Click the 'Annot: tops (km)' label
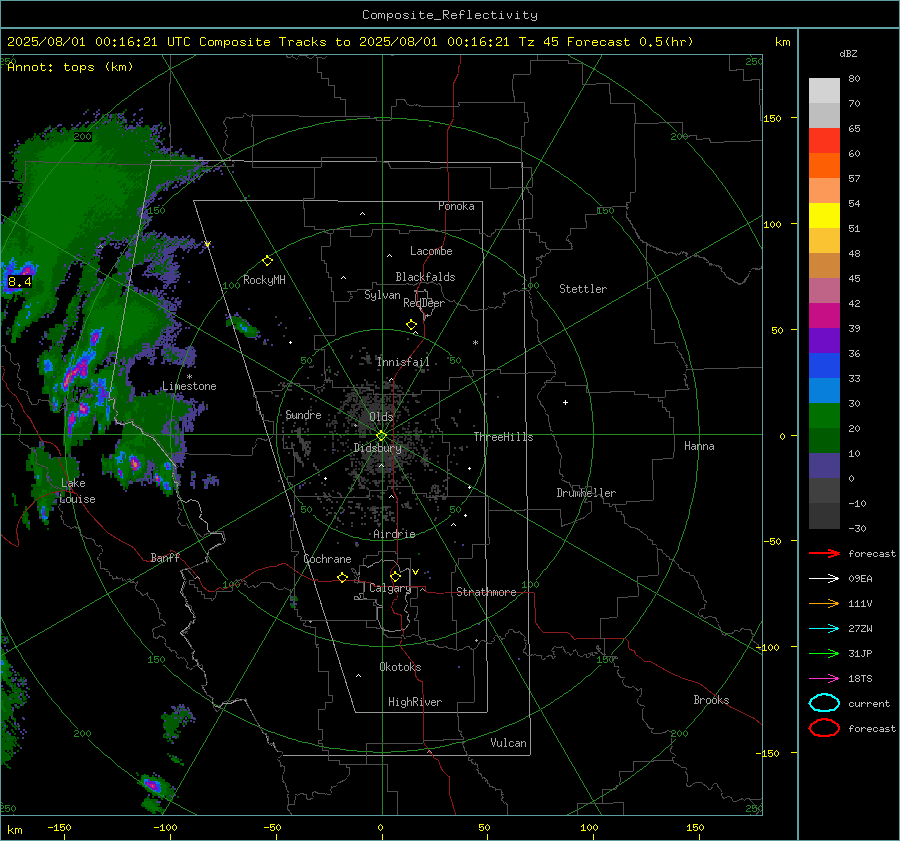Screen dimensions: 900x841 click(x=70, y=67)
